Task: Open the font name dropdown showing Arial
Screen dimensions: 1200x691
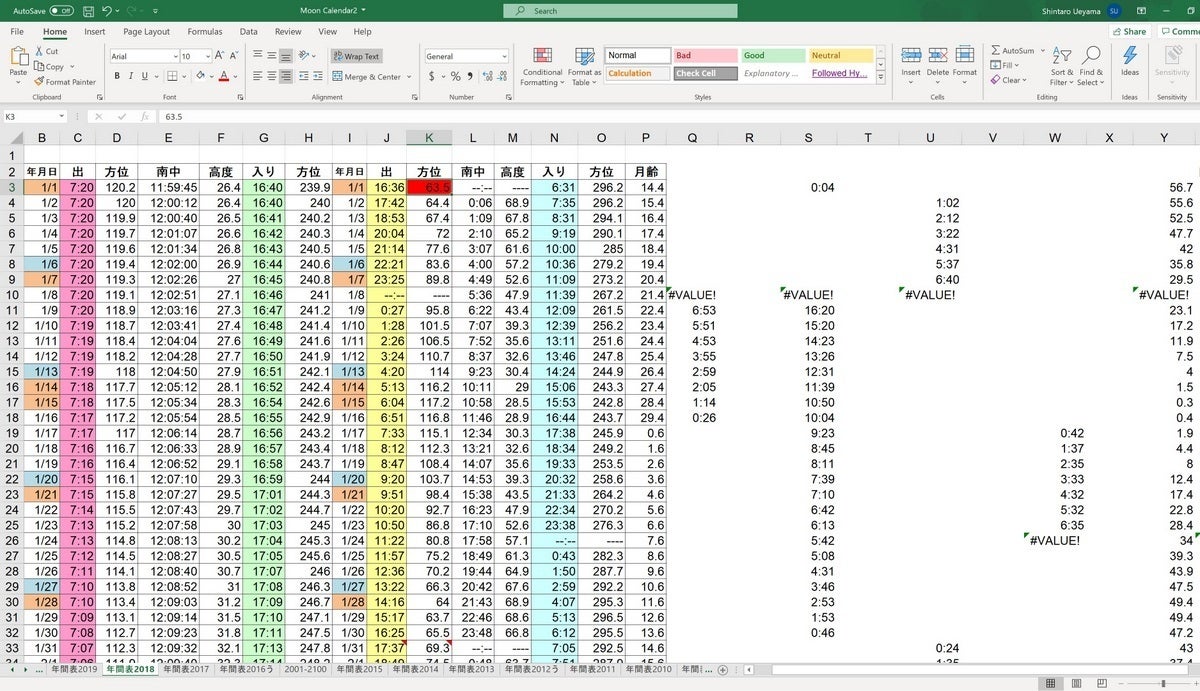Action: [142, 56]
